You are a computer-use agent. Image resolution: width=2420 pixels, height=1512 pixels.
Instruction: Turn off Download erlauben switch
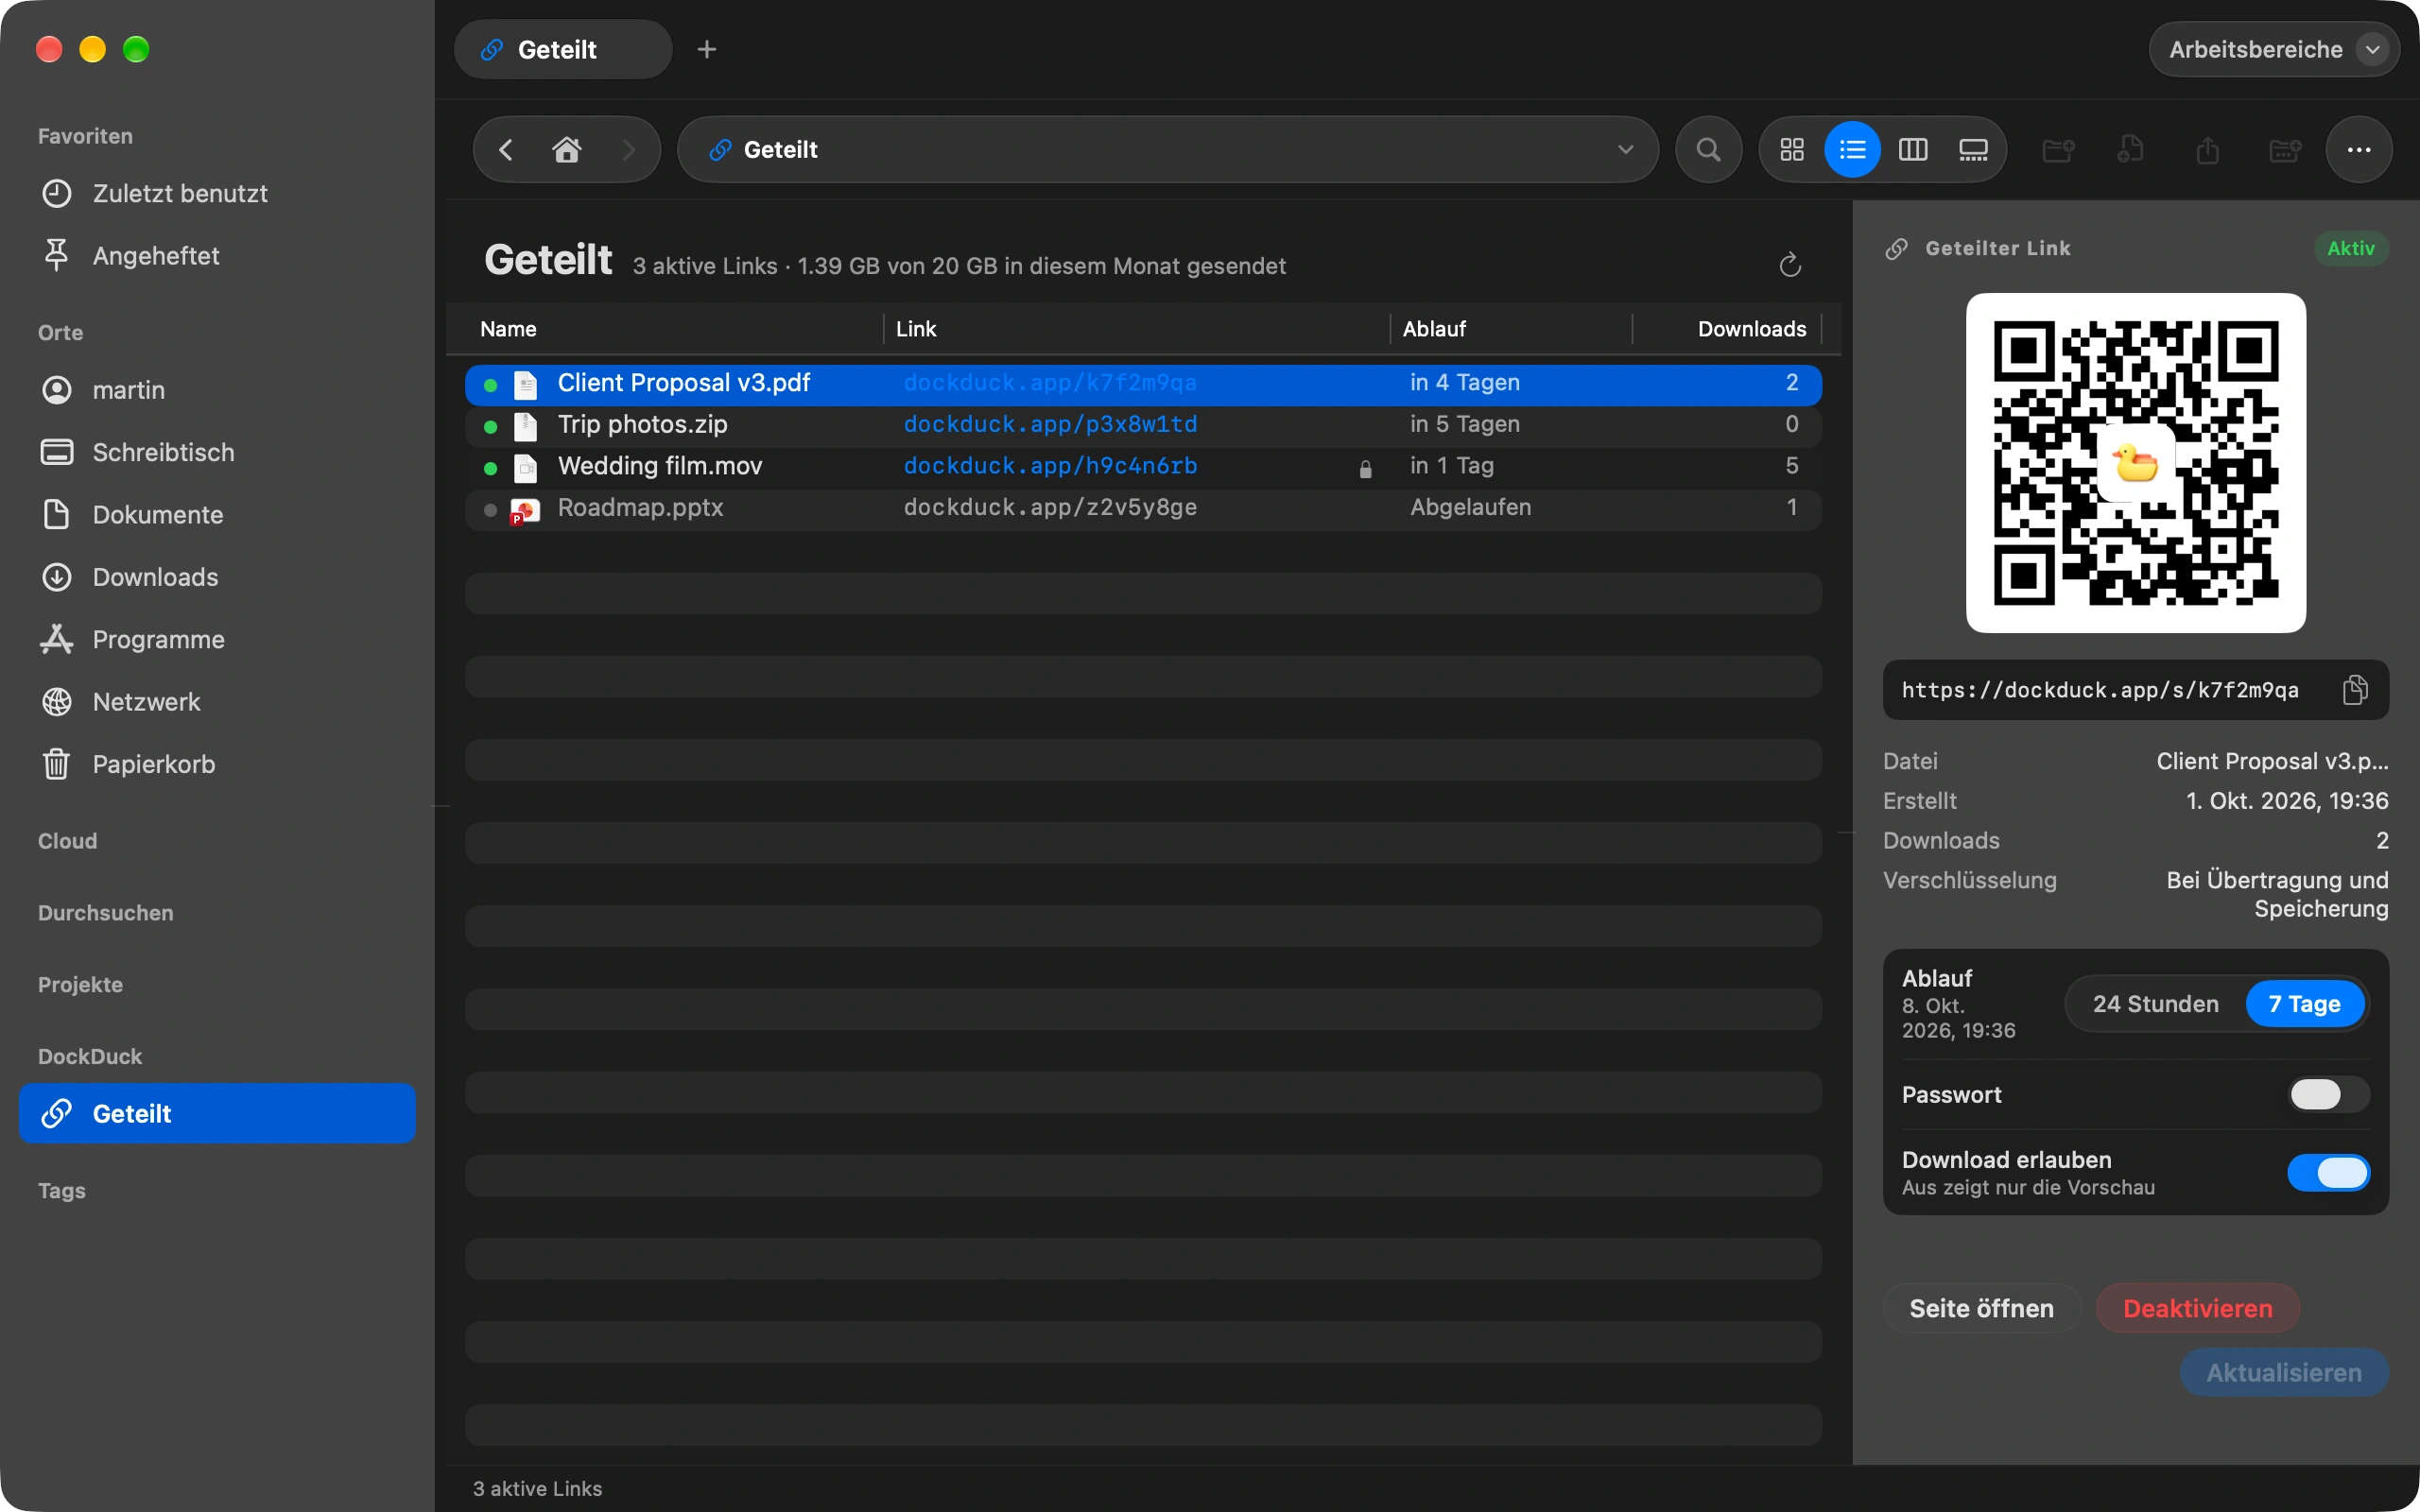[x=2328, y=1172]
